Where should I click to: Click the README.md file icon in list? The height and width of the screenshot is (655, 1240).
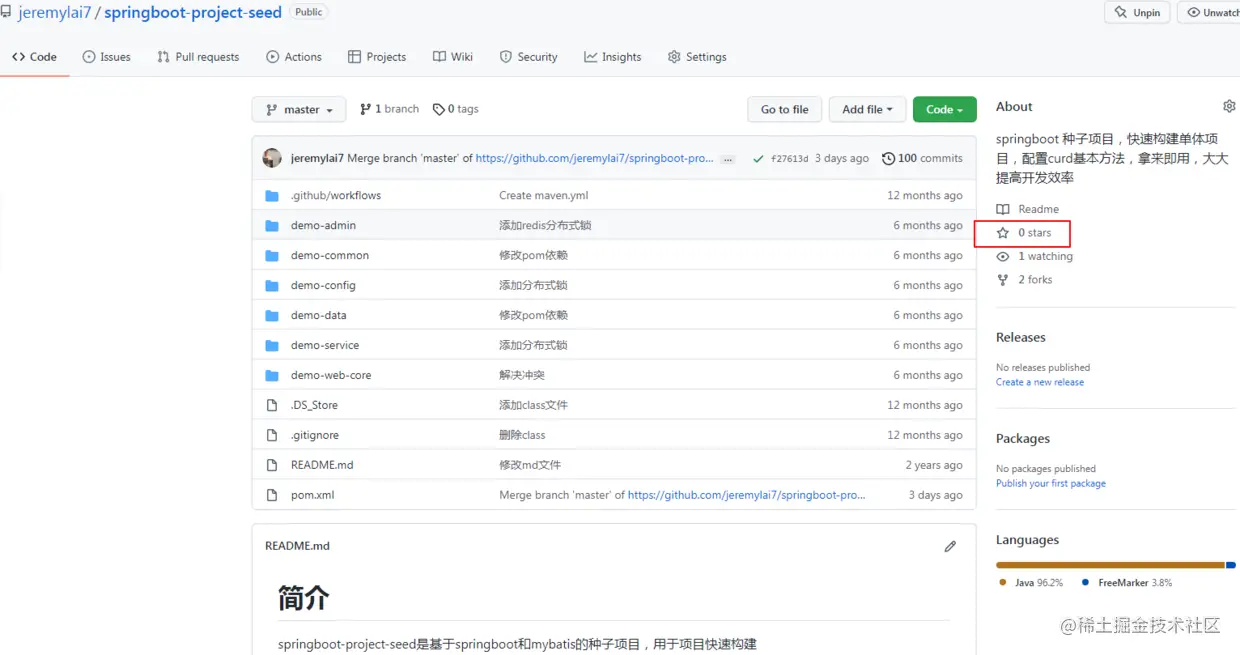point(272,465)
